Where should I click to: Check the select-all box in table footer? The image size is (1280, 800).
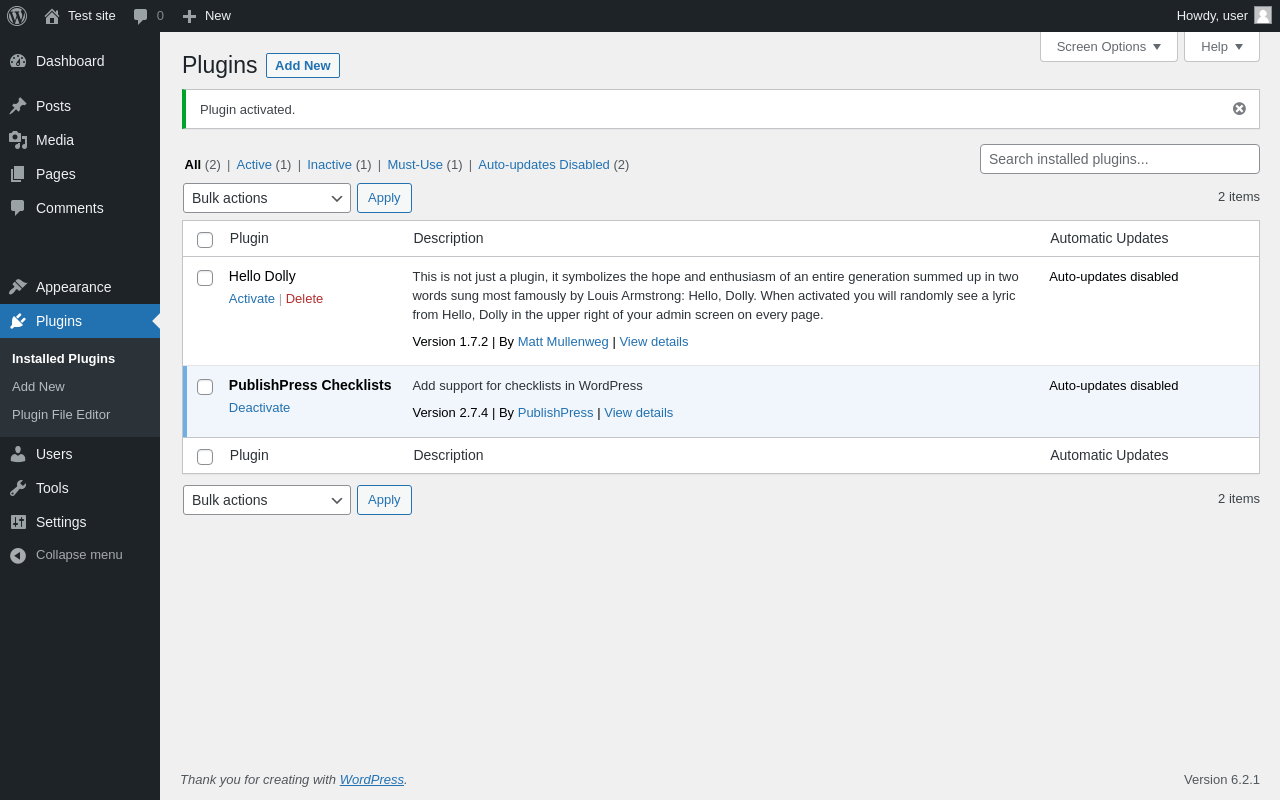205,457
